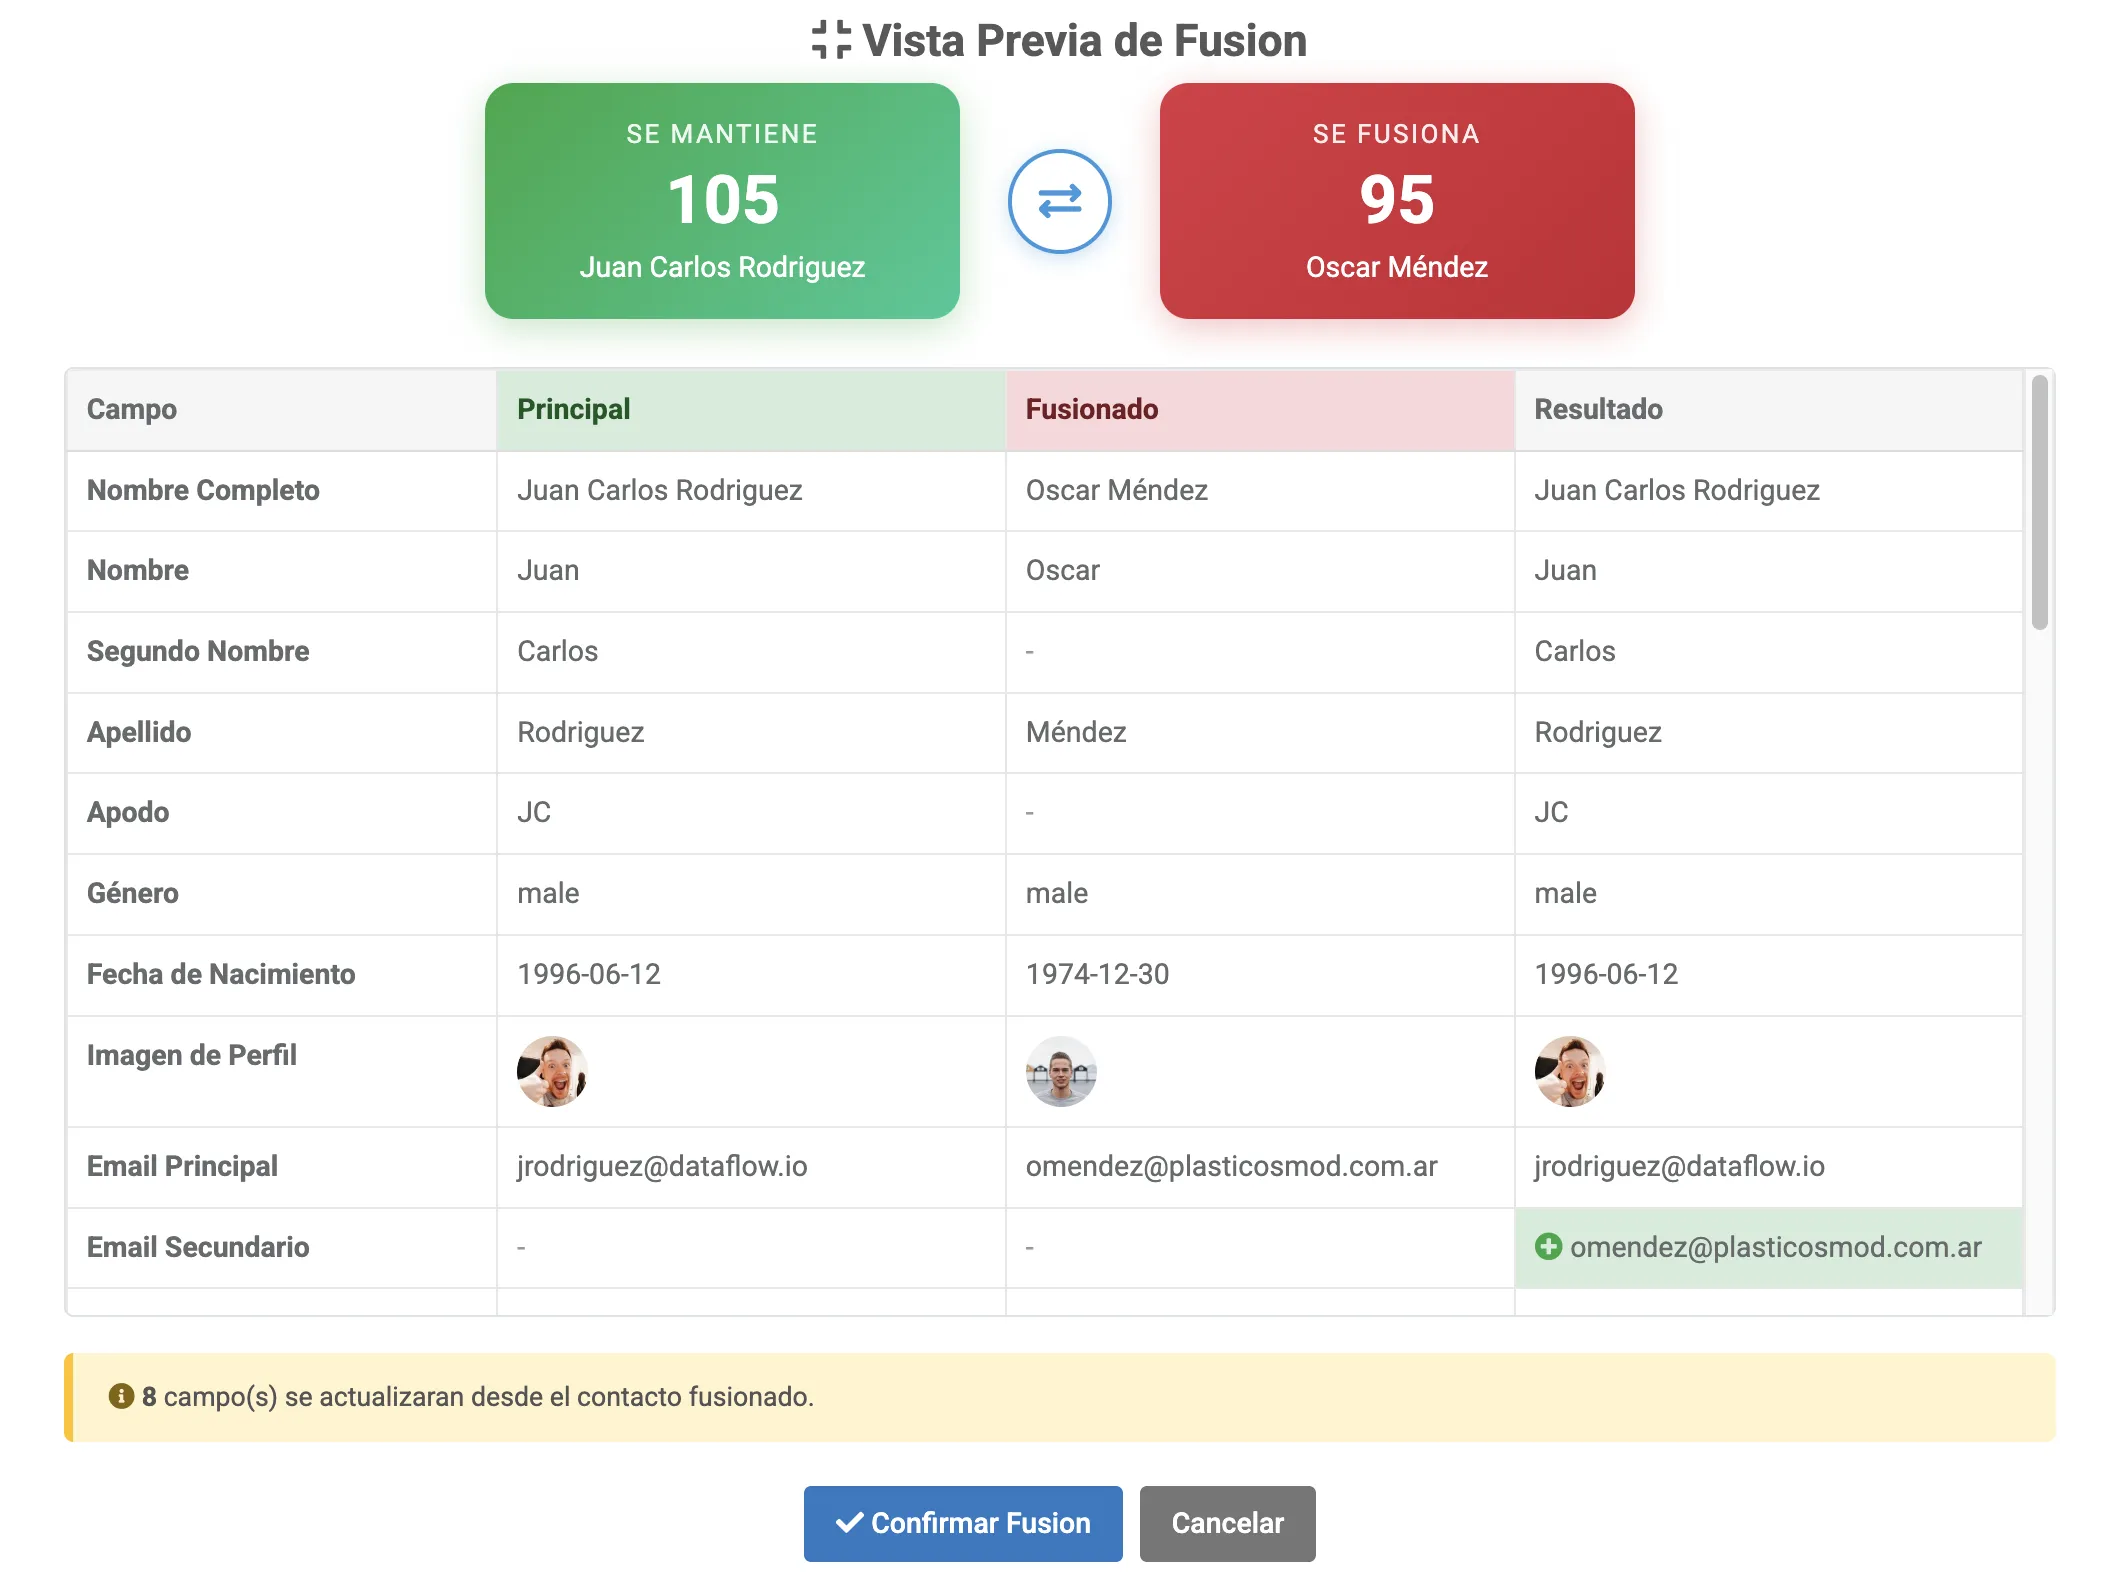The image size is (2116, 1592).
Task: Click the Apodo row label
Action: 128,812
